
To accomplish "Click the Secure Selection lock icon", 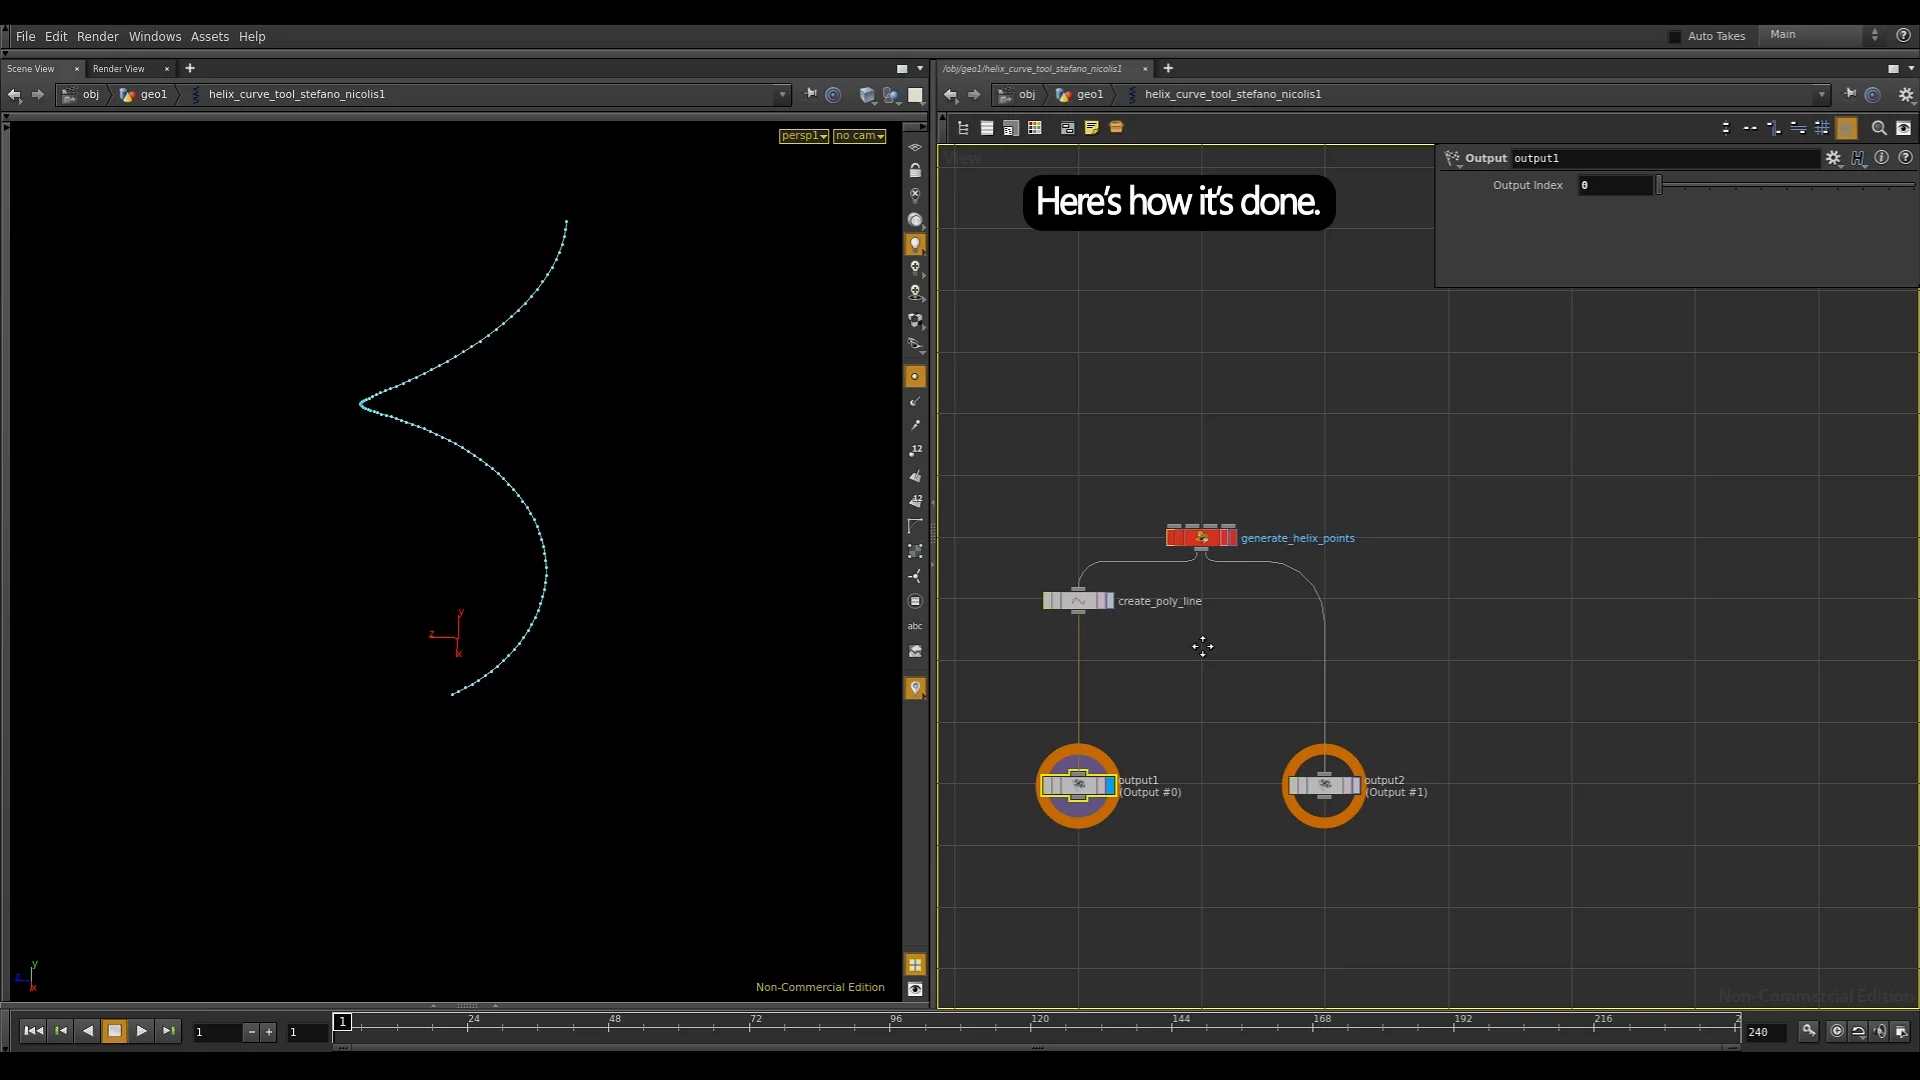I will click(x=917, y=170).
